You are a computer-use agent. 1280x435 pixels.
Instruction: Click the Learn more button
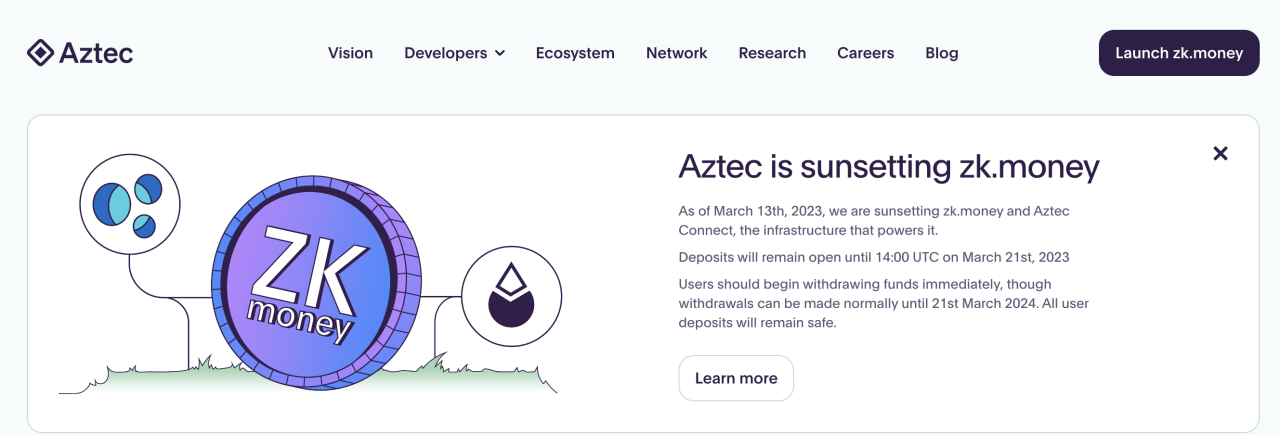tap(736, 378)
